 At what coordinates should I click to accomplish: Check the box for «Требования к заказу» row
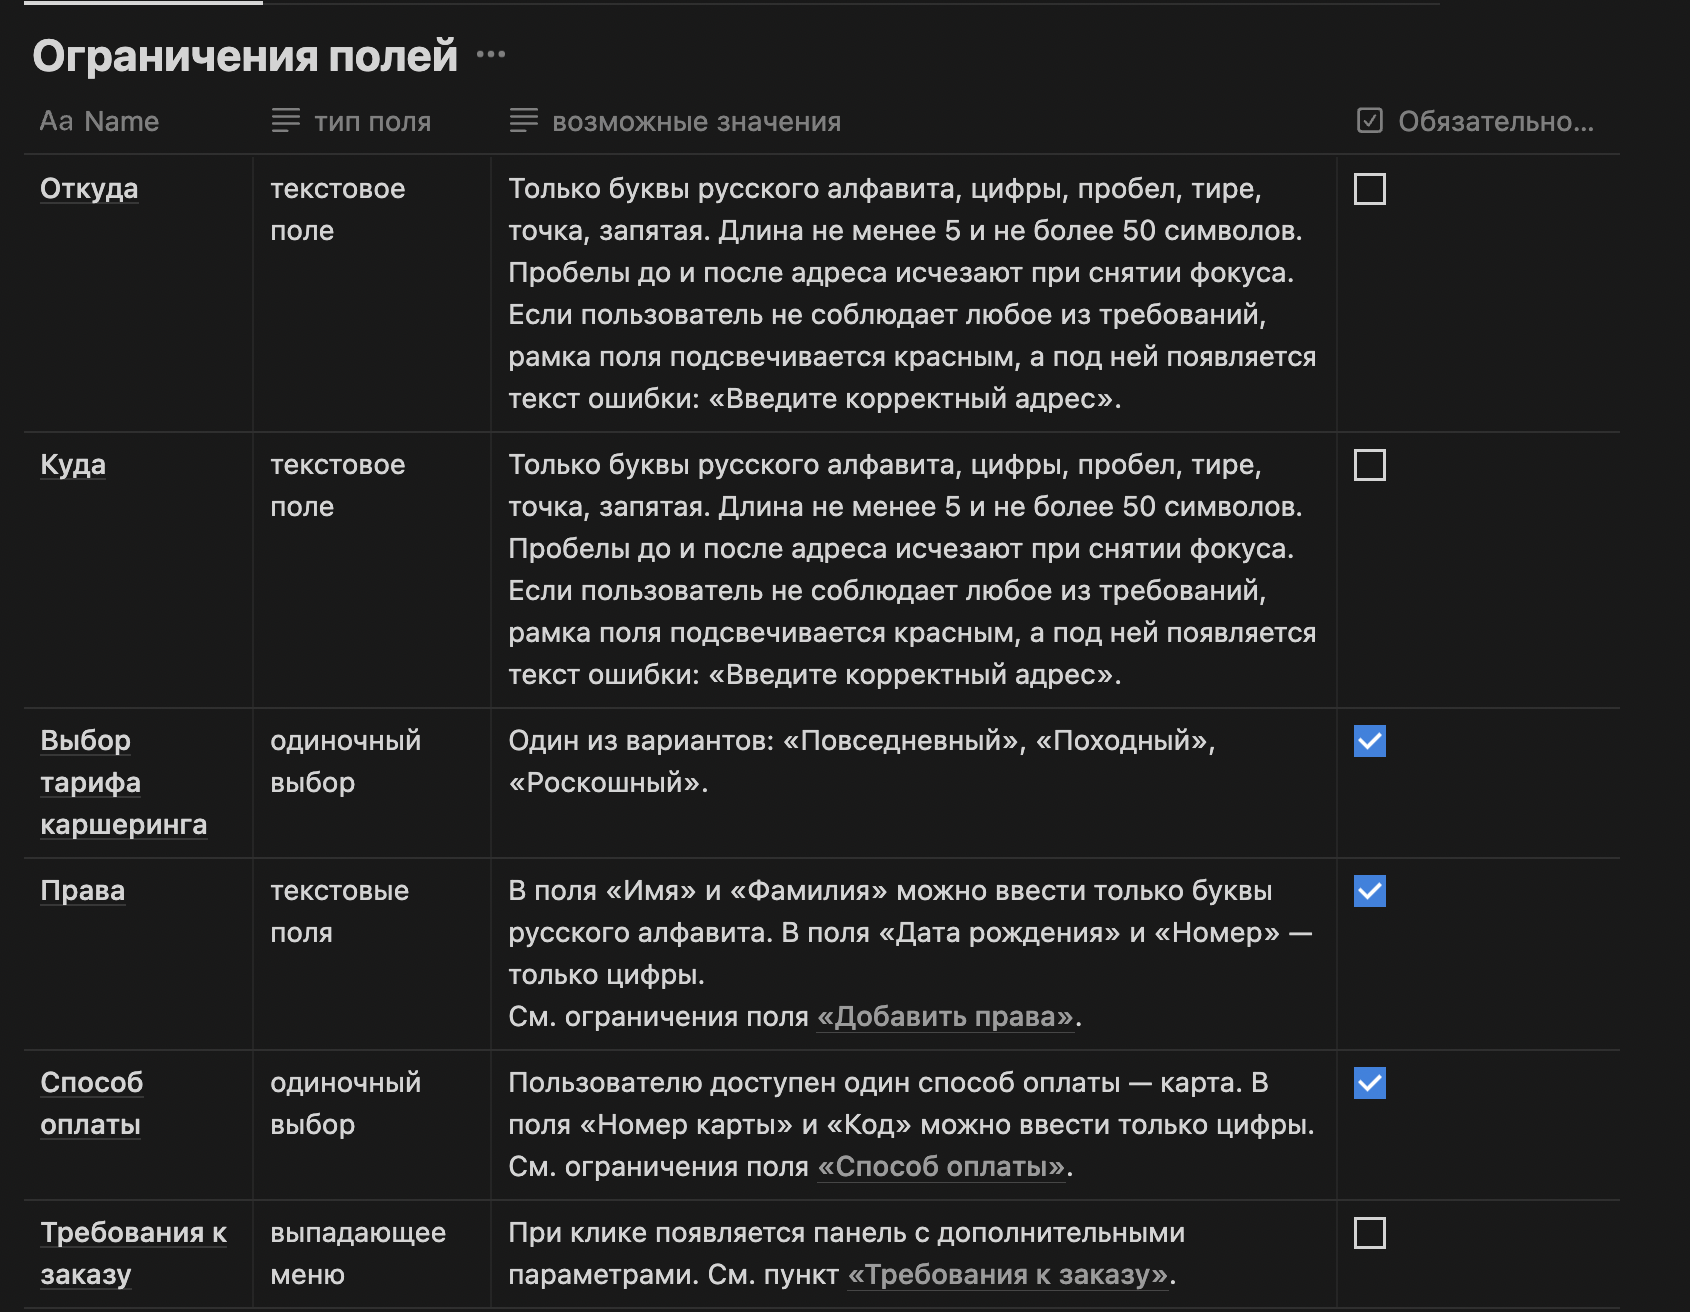pyautogui.click(x=1369, y=1234)
